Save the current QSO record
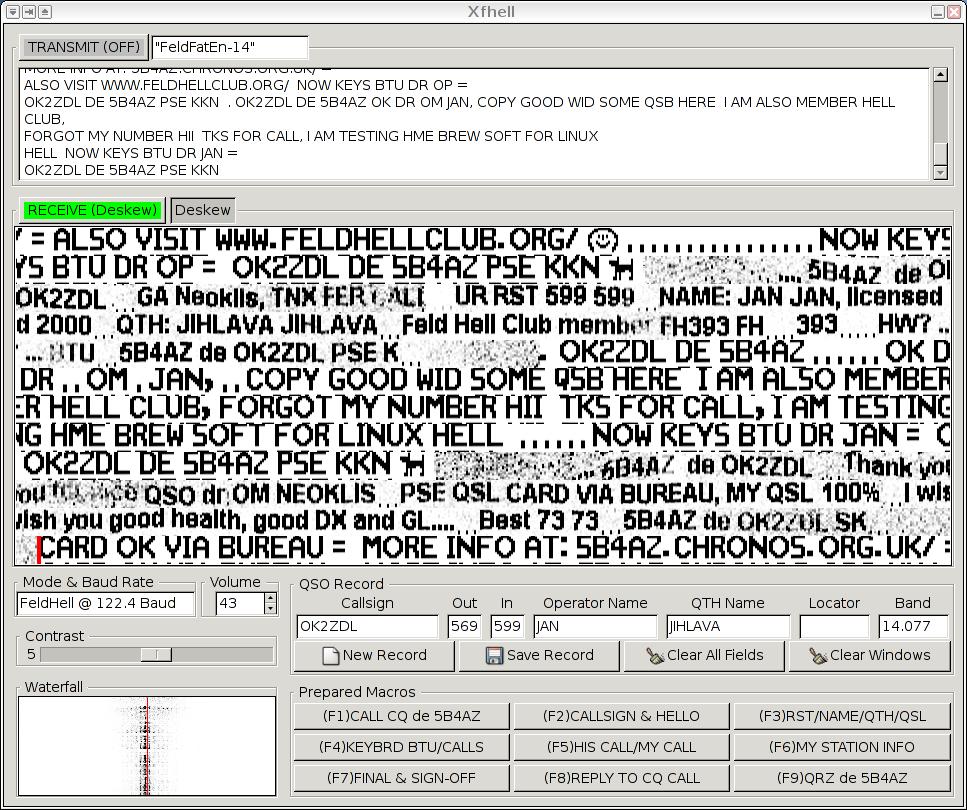 point(539,656)
